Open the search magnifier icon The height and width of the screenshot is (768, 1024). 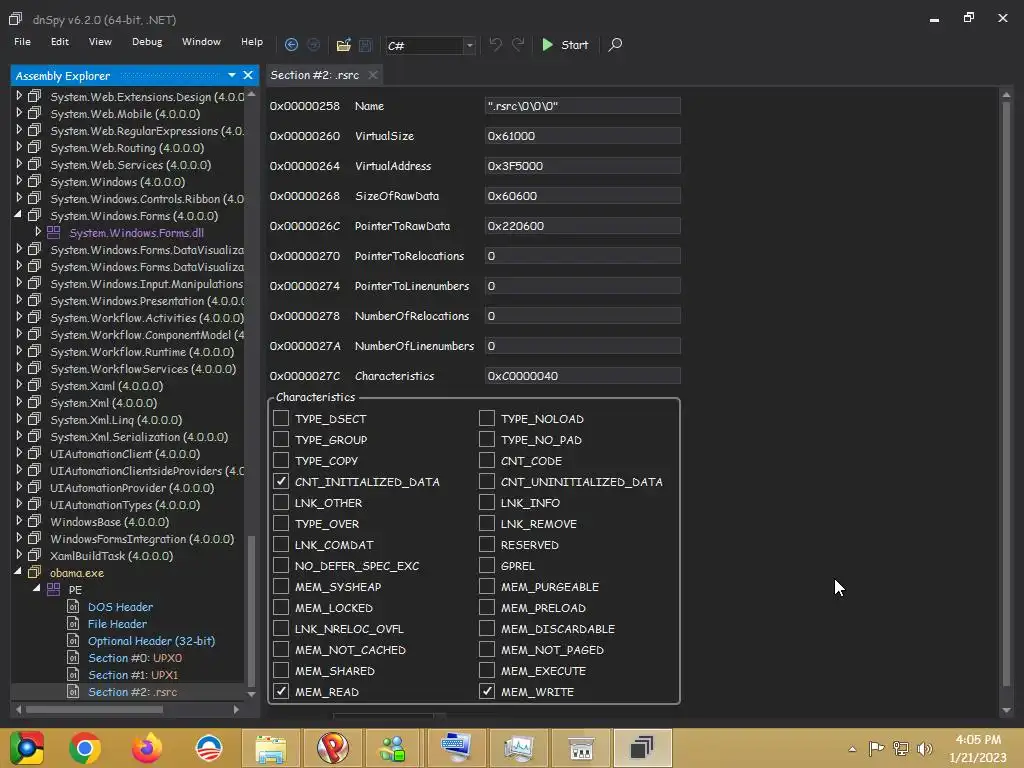click(x=615, y=44)
